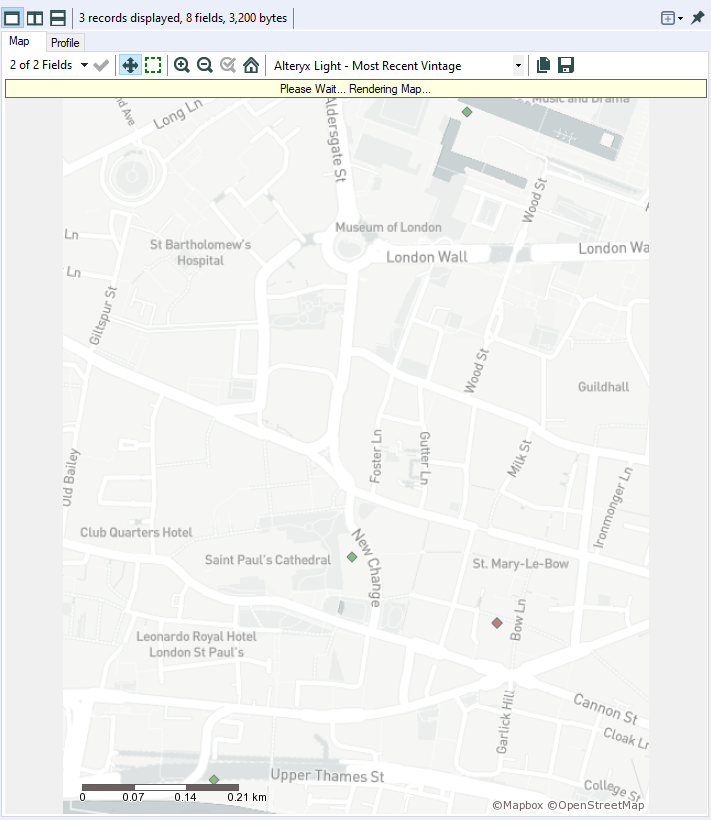Image resolution: width=711 pixels, height=820 pixels.
Task: Switch to stacked horizontal split view
Action: pyautogui.click(x=58, y=18)
